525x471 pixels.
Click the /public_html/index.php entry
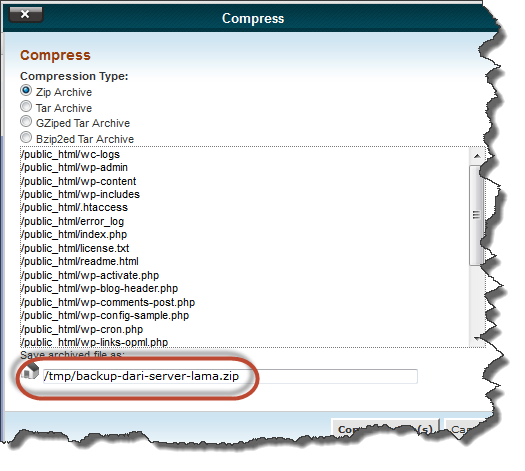pyautogui.click(x=74, y=235)
